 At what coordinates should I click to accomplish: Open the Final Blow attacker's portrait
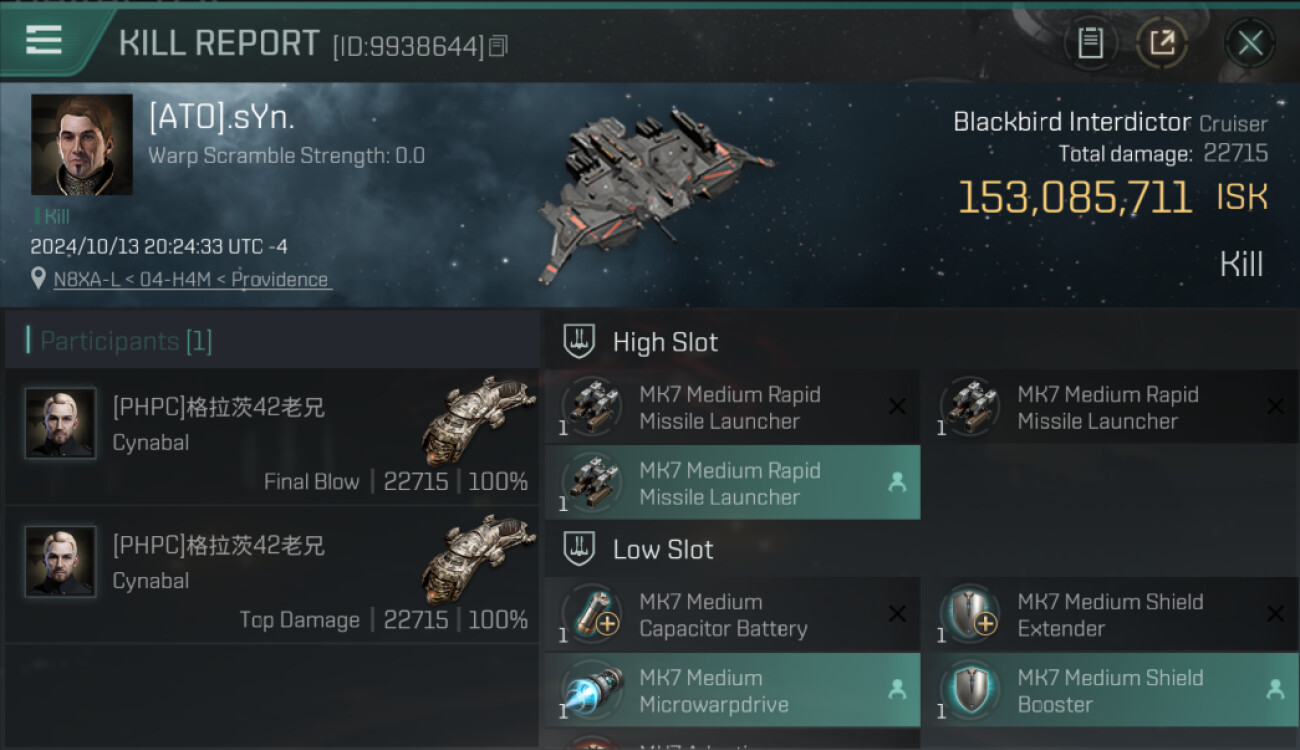(x=61, y=423)
